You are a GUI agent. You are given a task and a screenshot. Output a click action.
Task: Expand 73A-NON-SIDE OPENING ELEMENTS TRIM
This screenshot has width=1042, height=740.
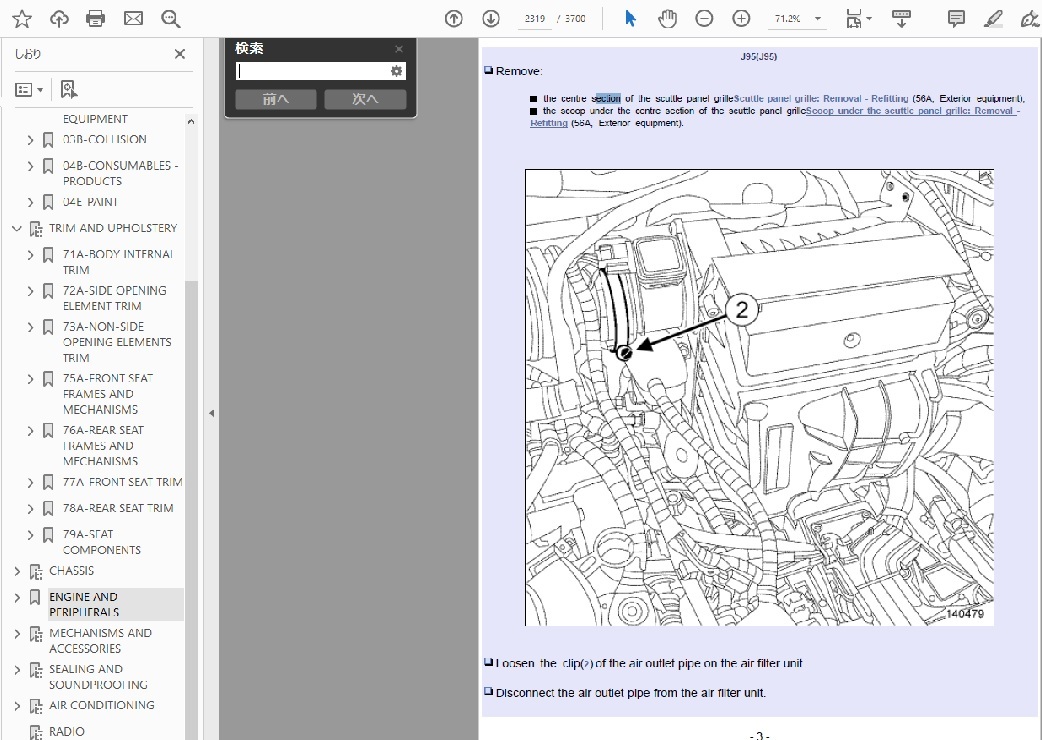(30, 327)
